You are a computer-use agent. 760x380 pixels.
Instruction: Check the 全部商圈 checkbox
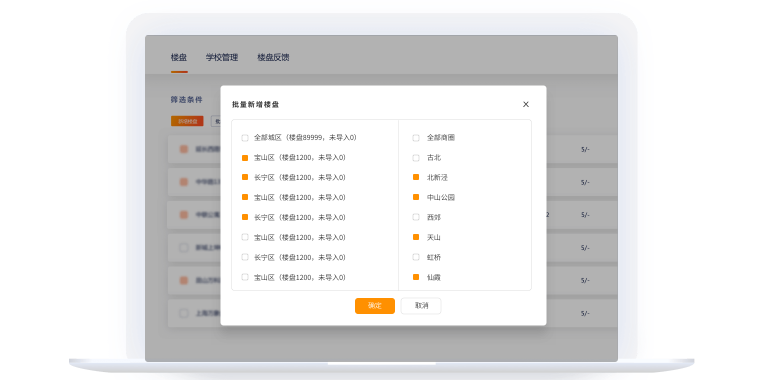click(416, 138)
